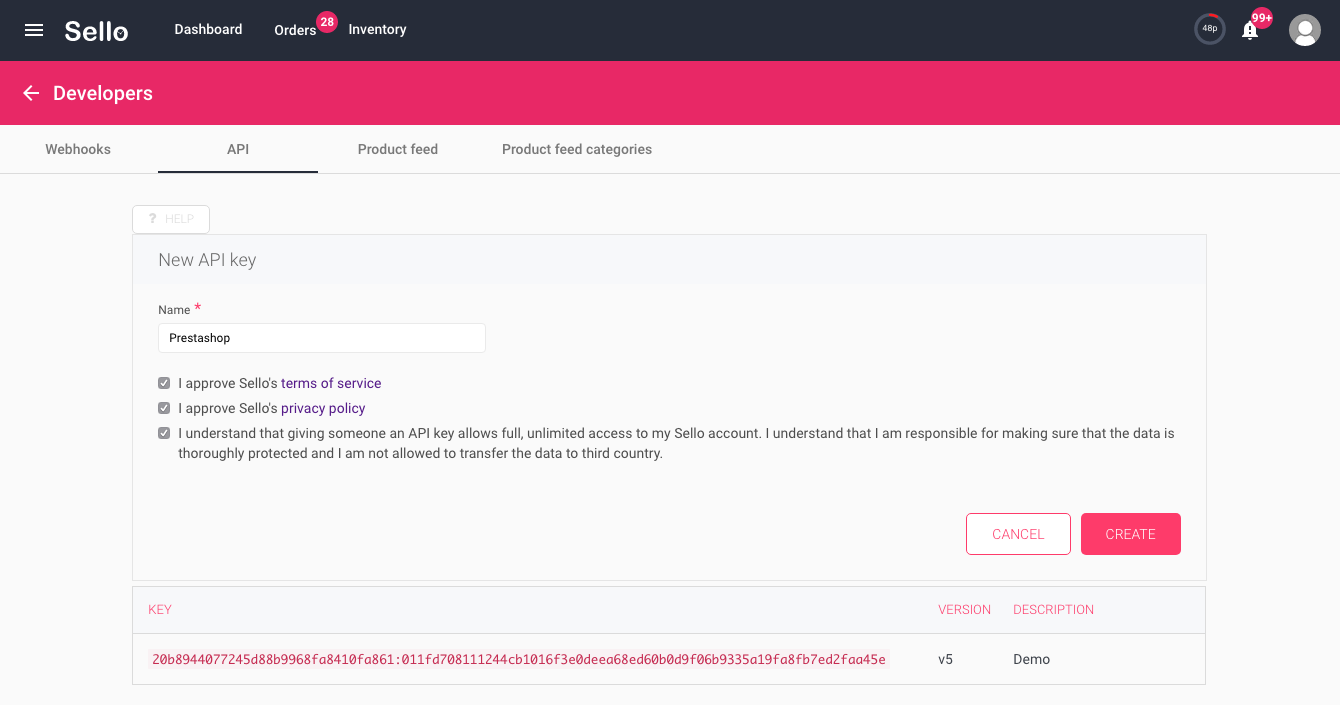Click the 99+ notifications badge
The image size is (1340, 705).
pyautogui.click(x=1262, y=18)
